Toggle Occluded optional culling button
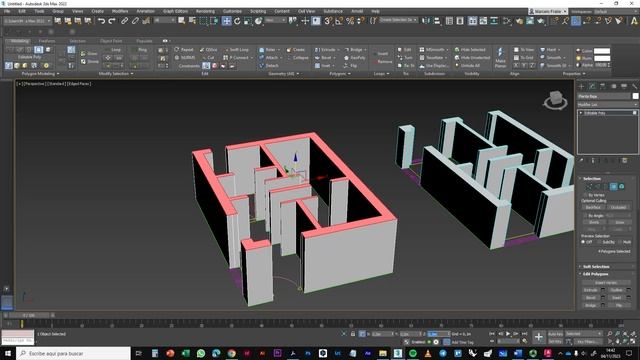 tap(618, 207)
